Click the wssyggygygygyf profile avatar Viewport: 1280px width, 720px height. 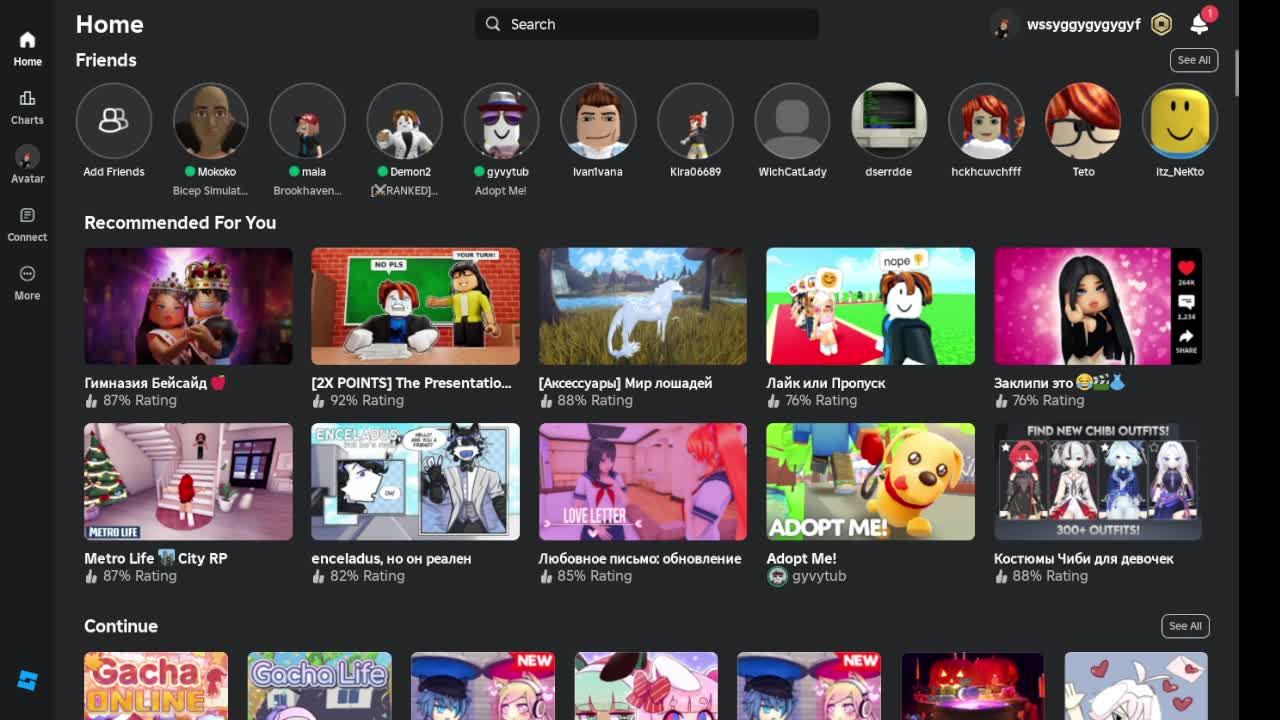coord(1004,25)
